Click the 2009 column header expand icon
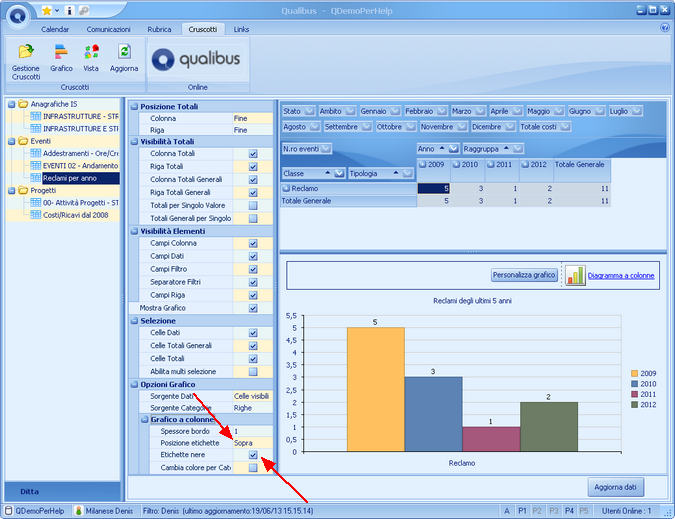 423,164
